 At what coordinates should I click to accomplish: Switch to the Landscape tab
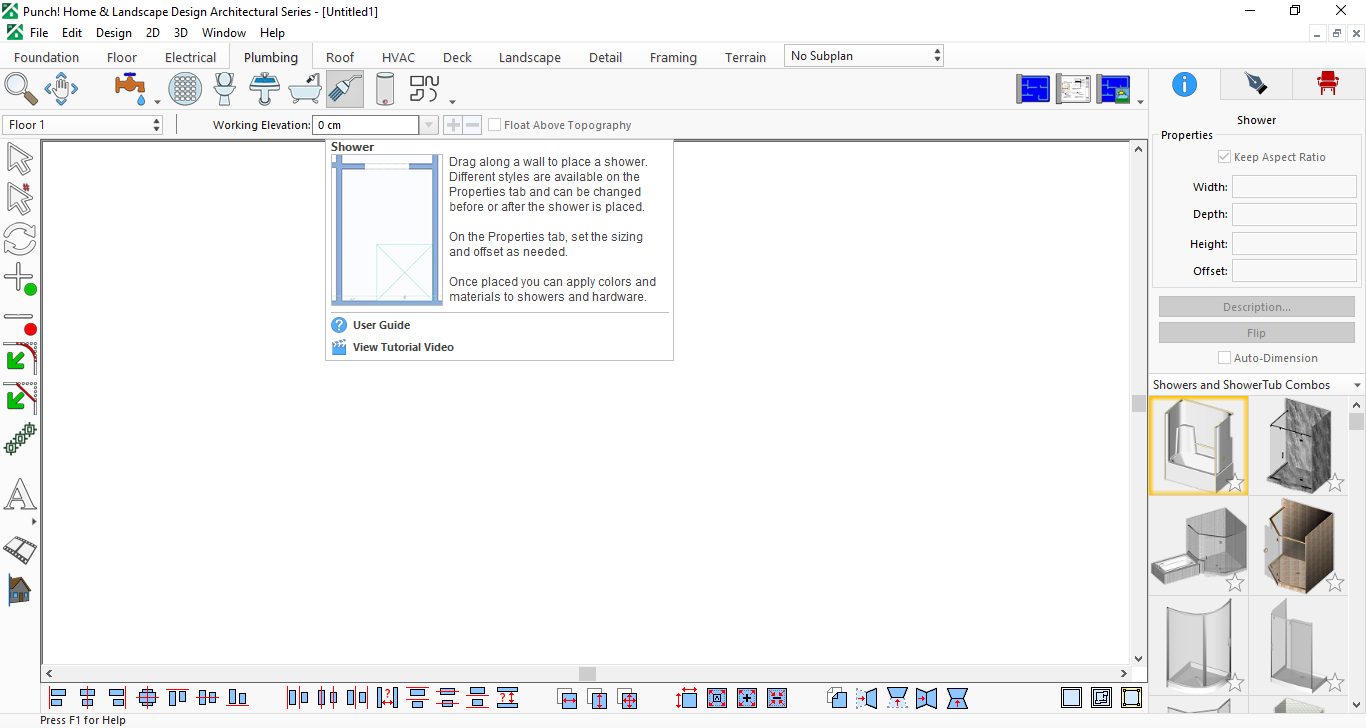tap(530, 57)
